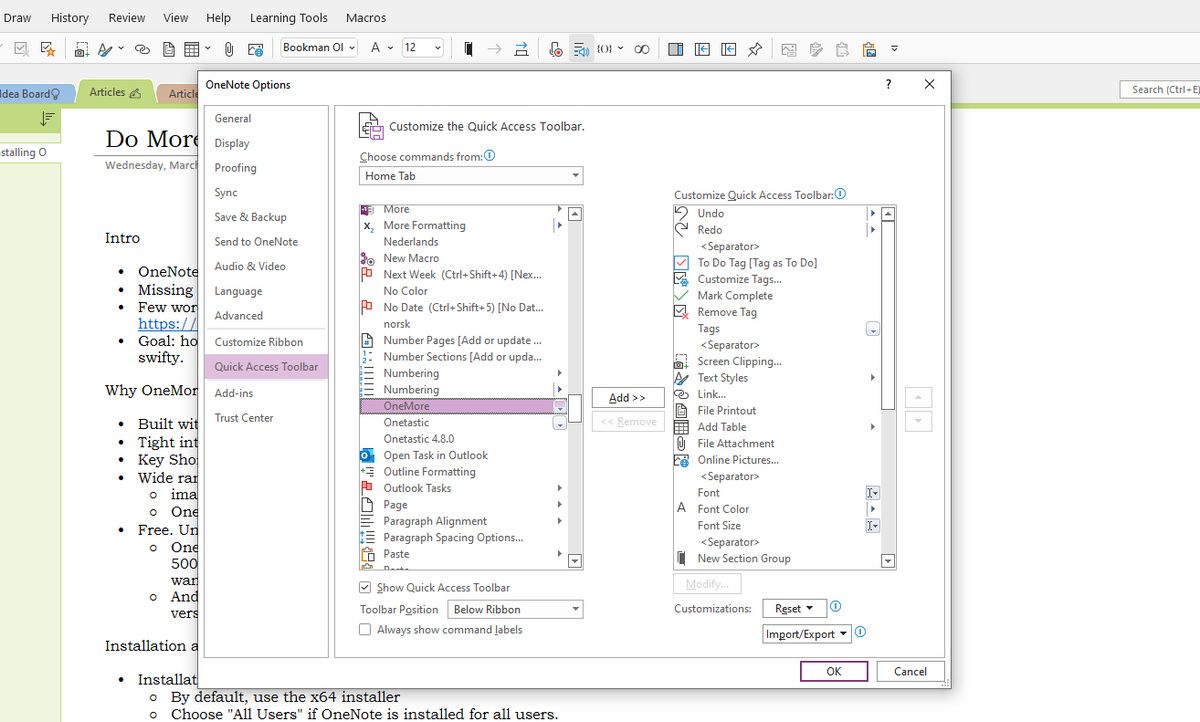The height and width of the screenshot is (722, 1200).
Task: Expand the Outlook Tasks submenu arrow in the commands list
Action: (559, 488)
